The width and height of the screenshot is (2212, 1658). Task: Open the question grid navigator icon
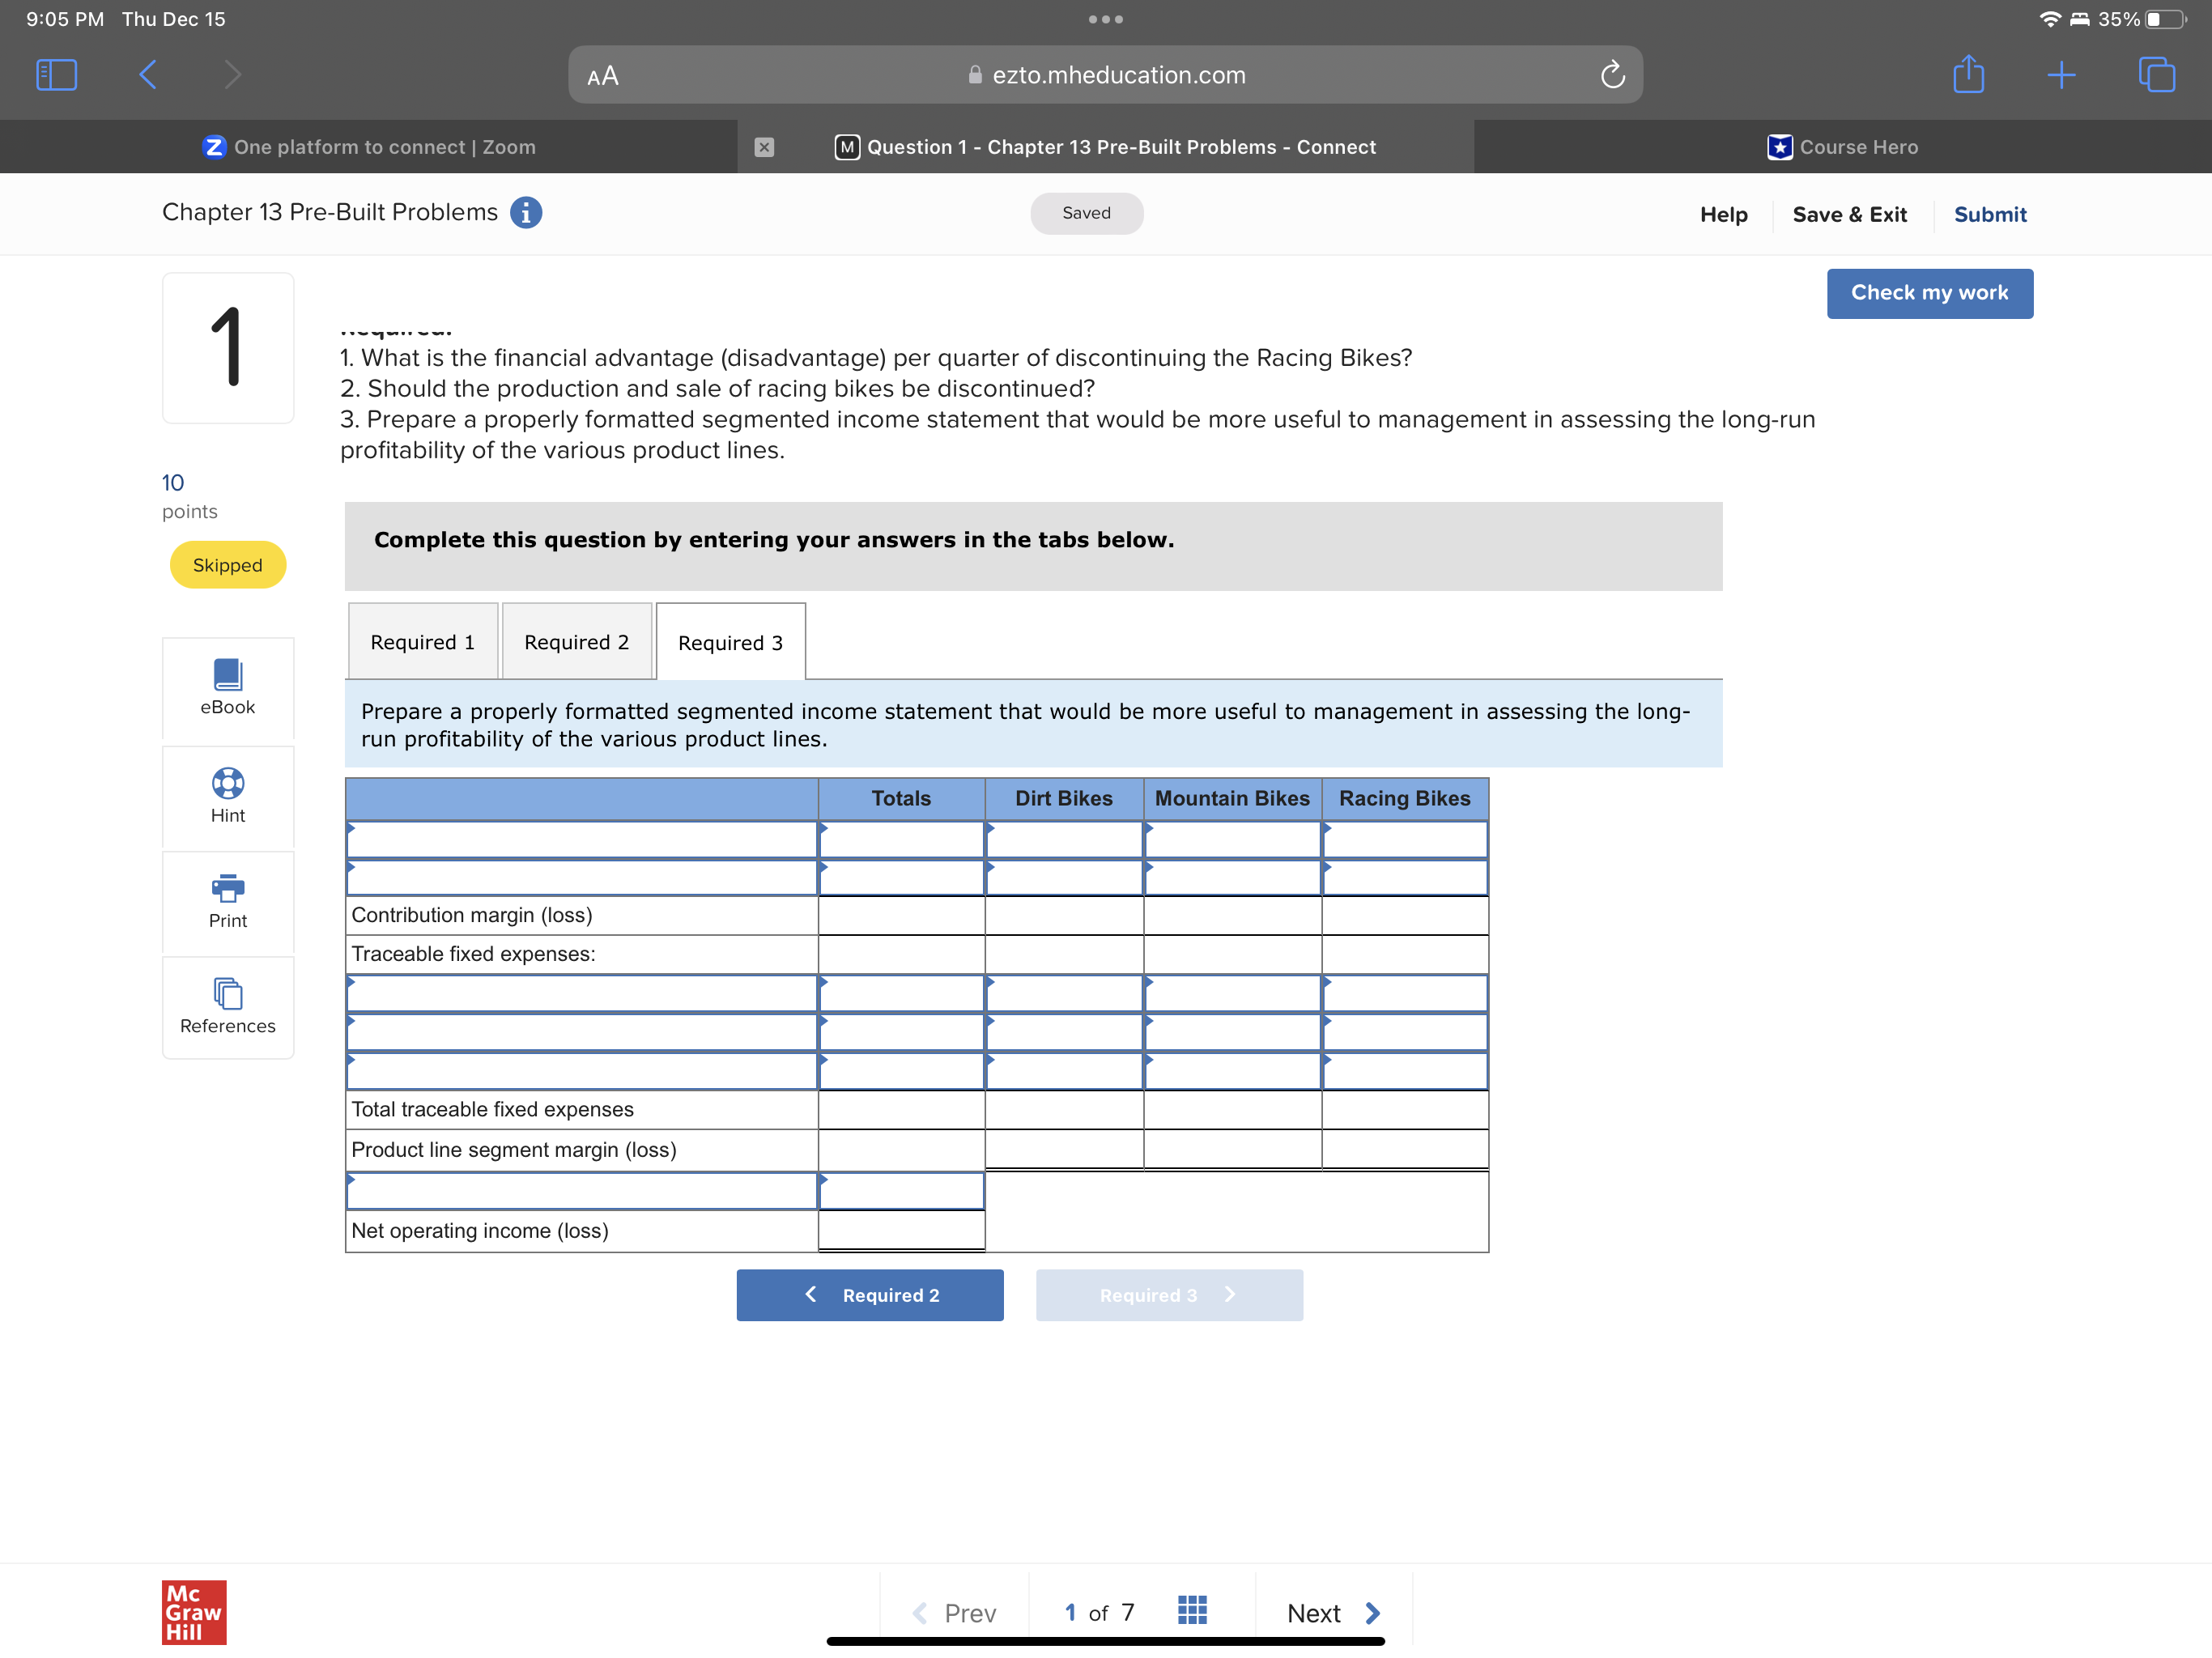click(x=1192, y=1611)
